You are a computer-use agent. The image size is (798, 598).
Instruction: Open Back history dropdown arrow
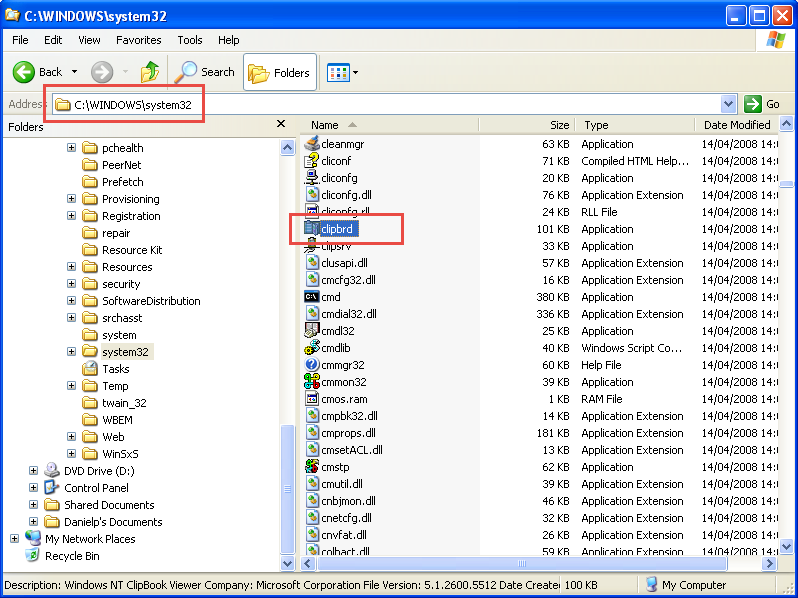(74, 72)
